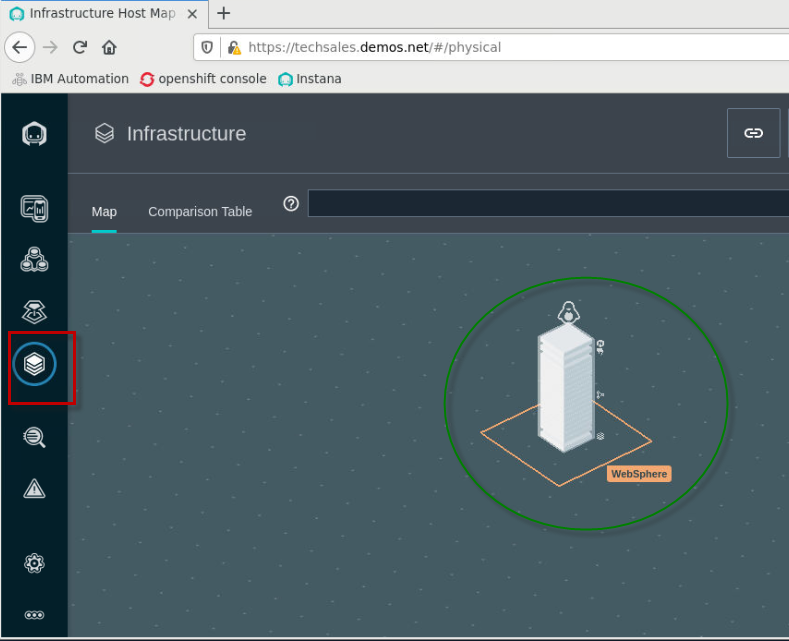Select the Infrastructure layers sidebar icon
This screenshot has height=641, width=789.
(34, 364)
